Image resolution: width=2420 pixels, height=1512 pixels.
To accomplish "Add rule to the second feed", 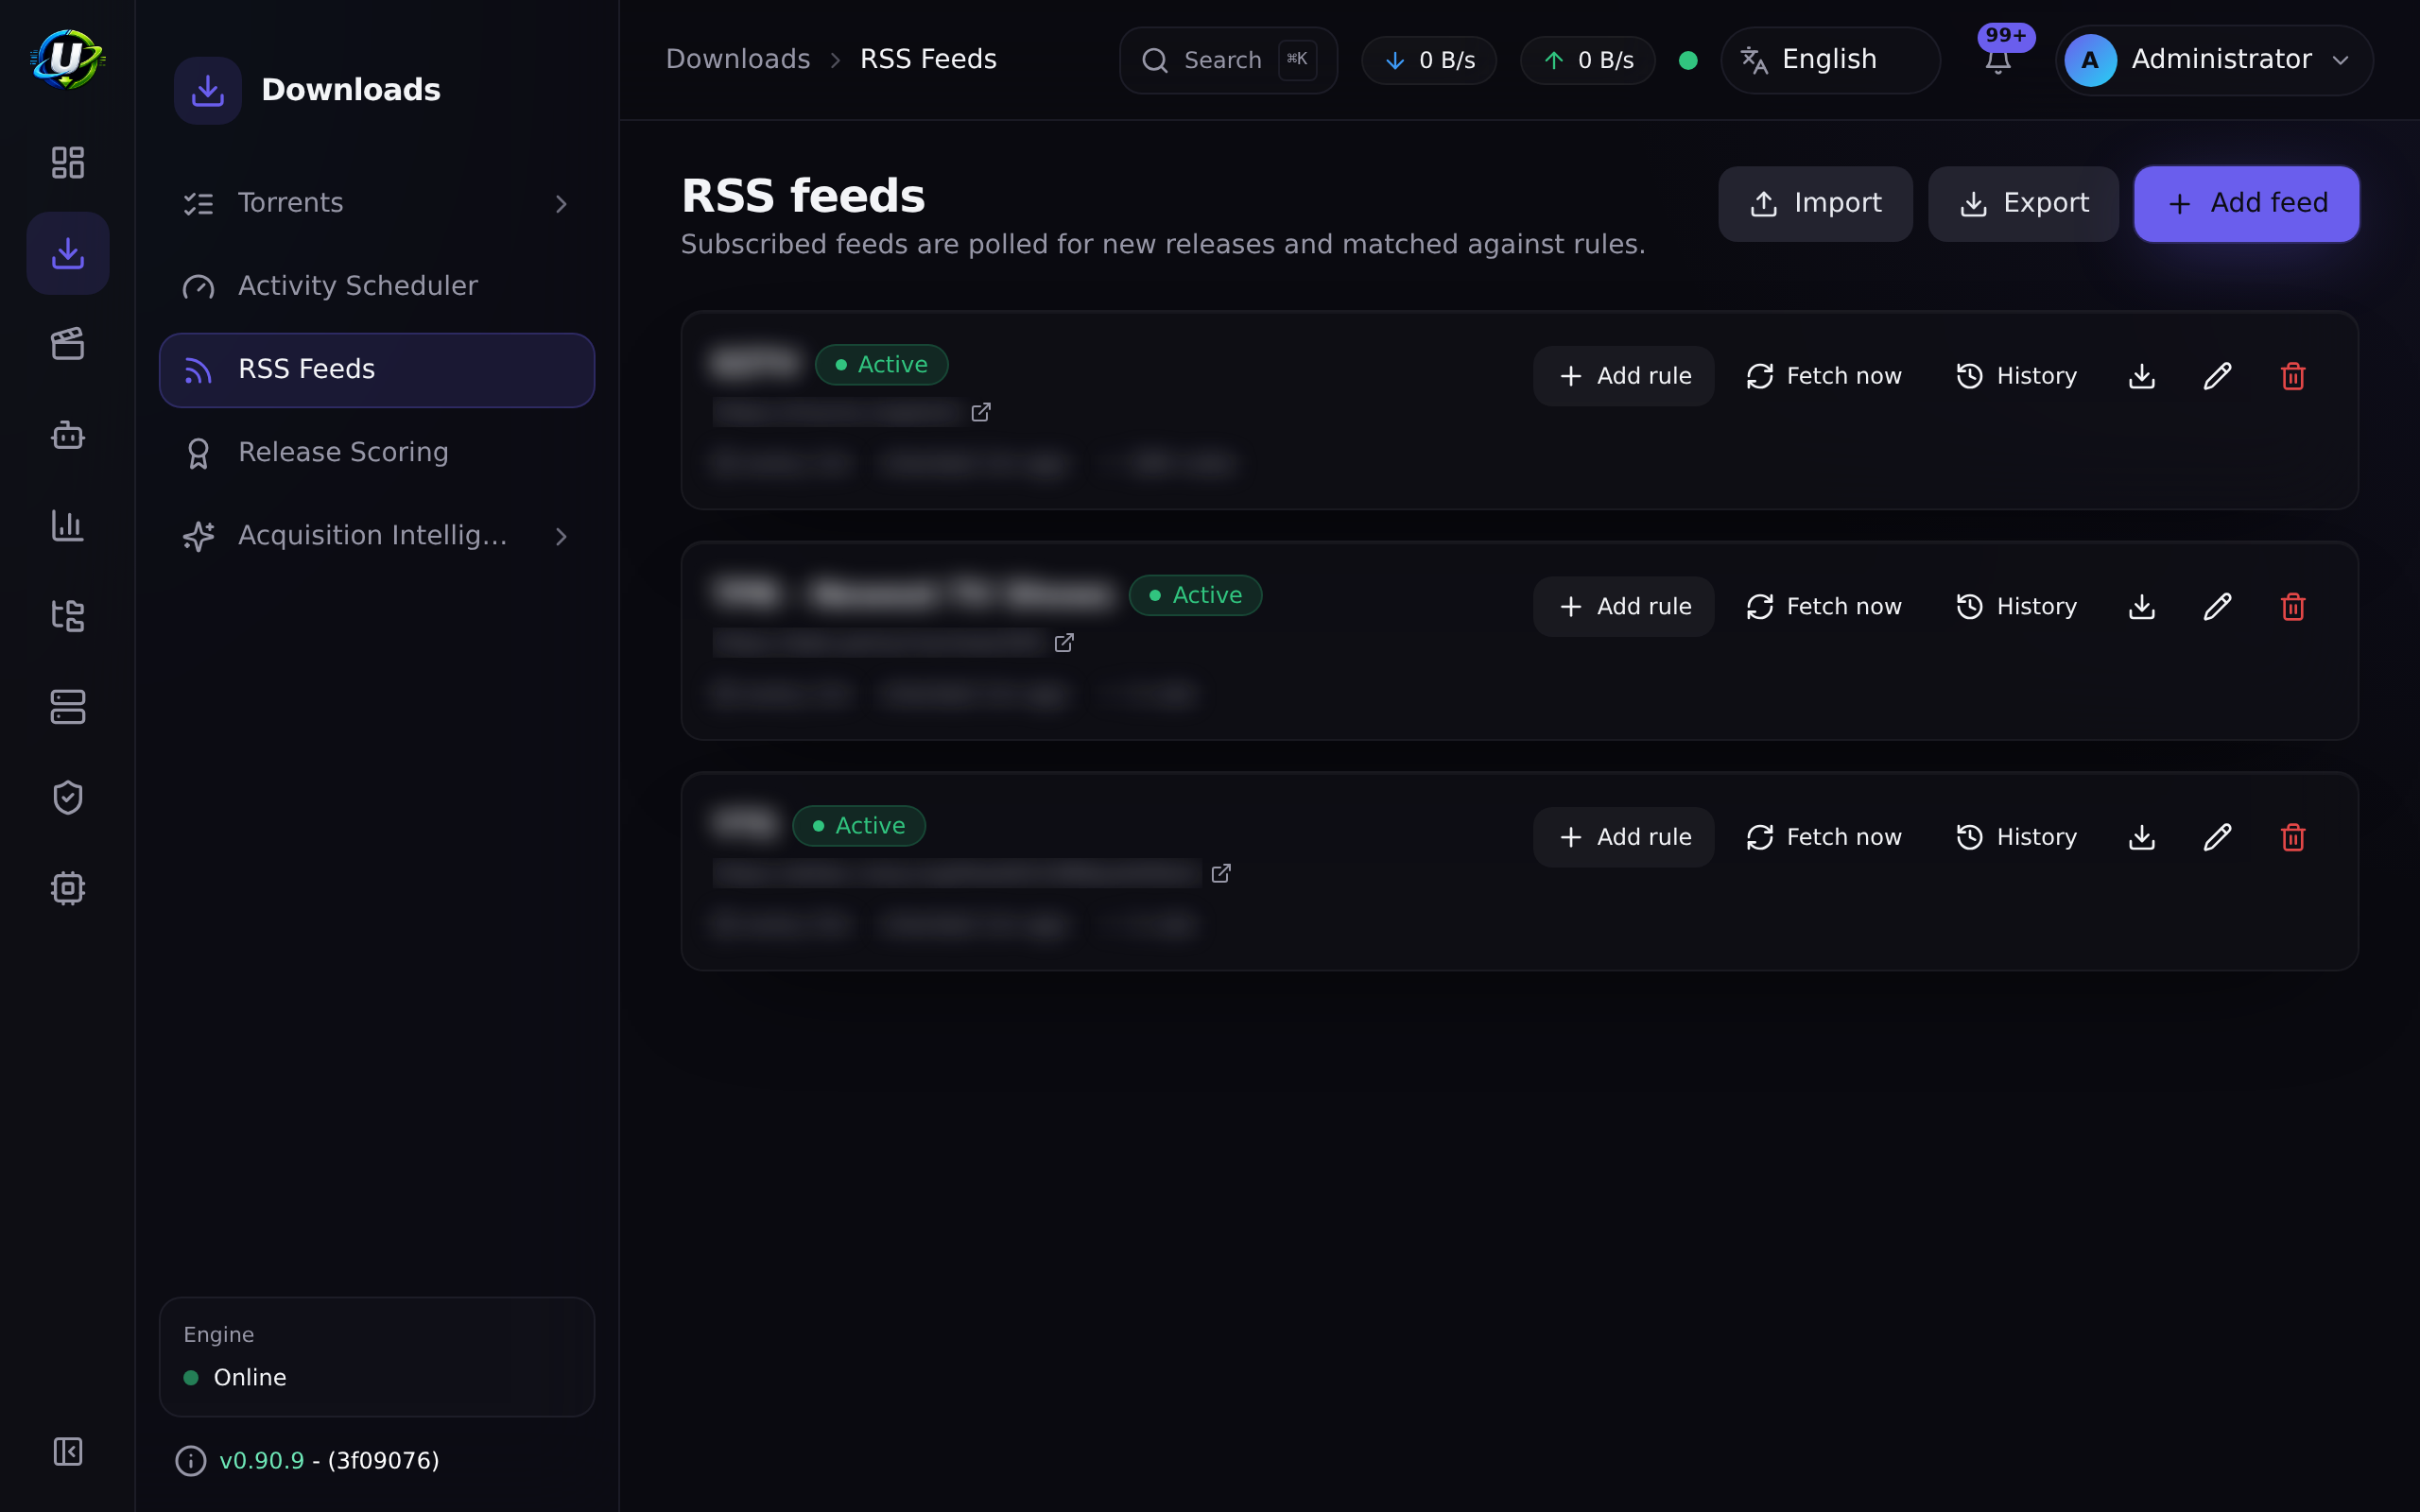I will point(1623,607).
